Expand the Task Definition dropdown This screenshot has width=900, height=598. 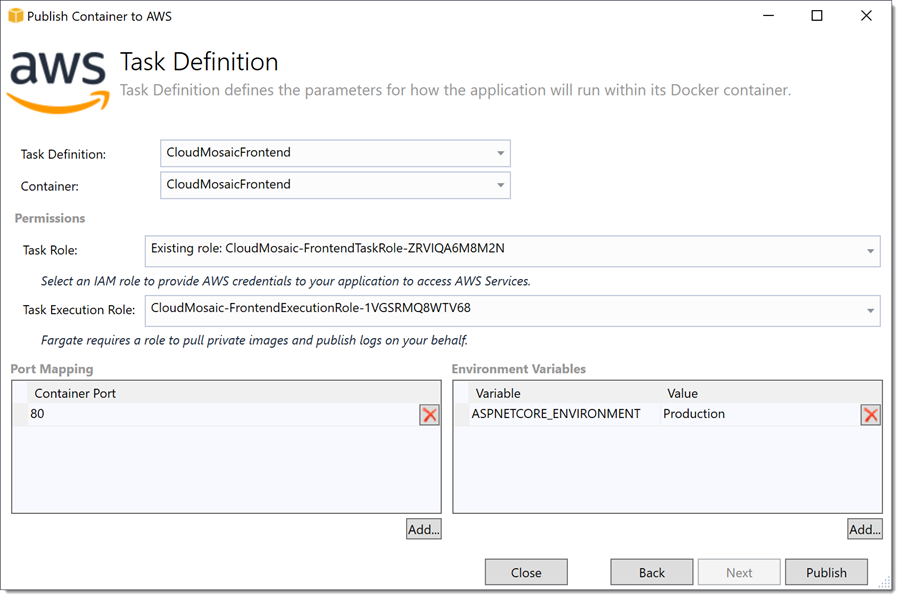pyautogui.click(x=500, y=153)
